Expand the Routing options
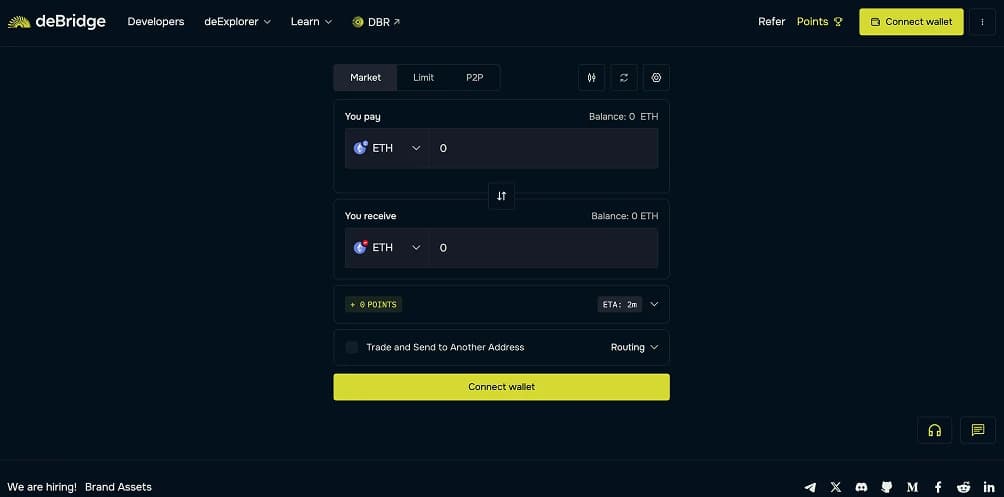The width and height of the screenshot is (1004, 497). pyautogui.click(x=634, y=347)
